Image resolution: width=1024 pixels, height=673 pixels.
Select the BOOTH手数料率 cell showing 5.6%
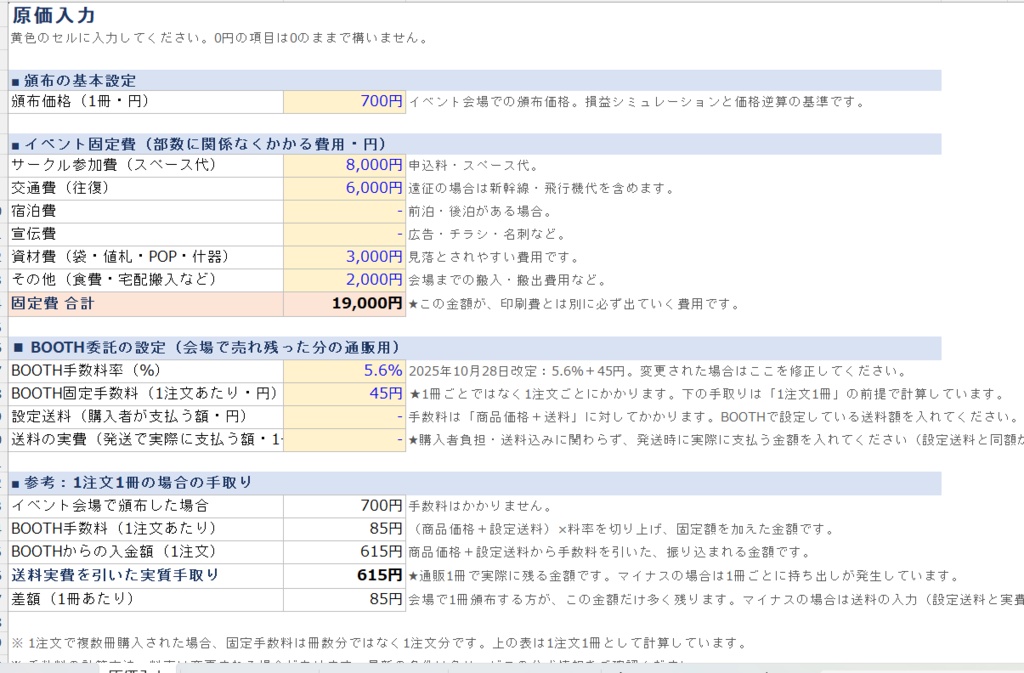coord(344,371)
